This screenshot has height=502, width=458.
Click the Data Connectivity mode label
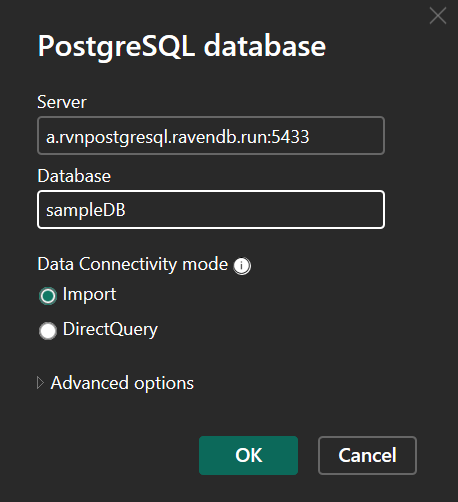133,264
